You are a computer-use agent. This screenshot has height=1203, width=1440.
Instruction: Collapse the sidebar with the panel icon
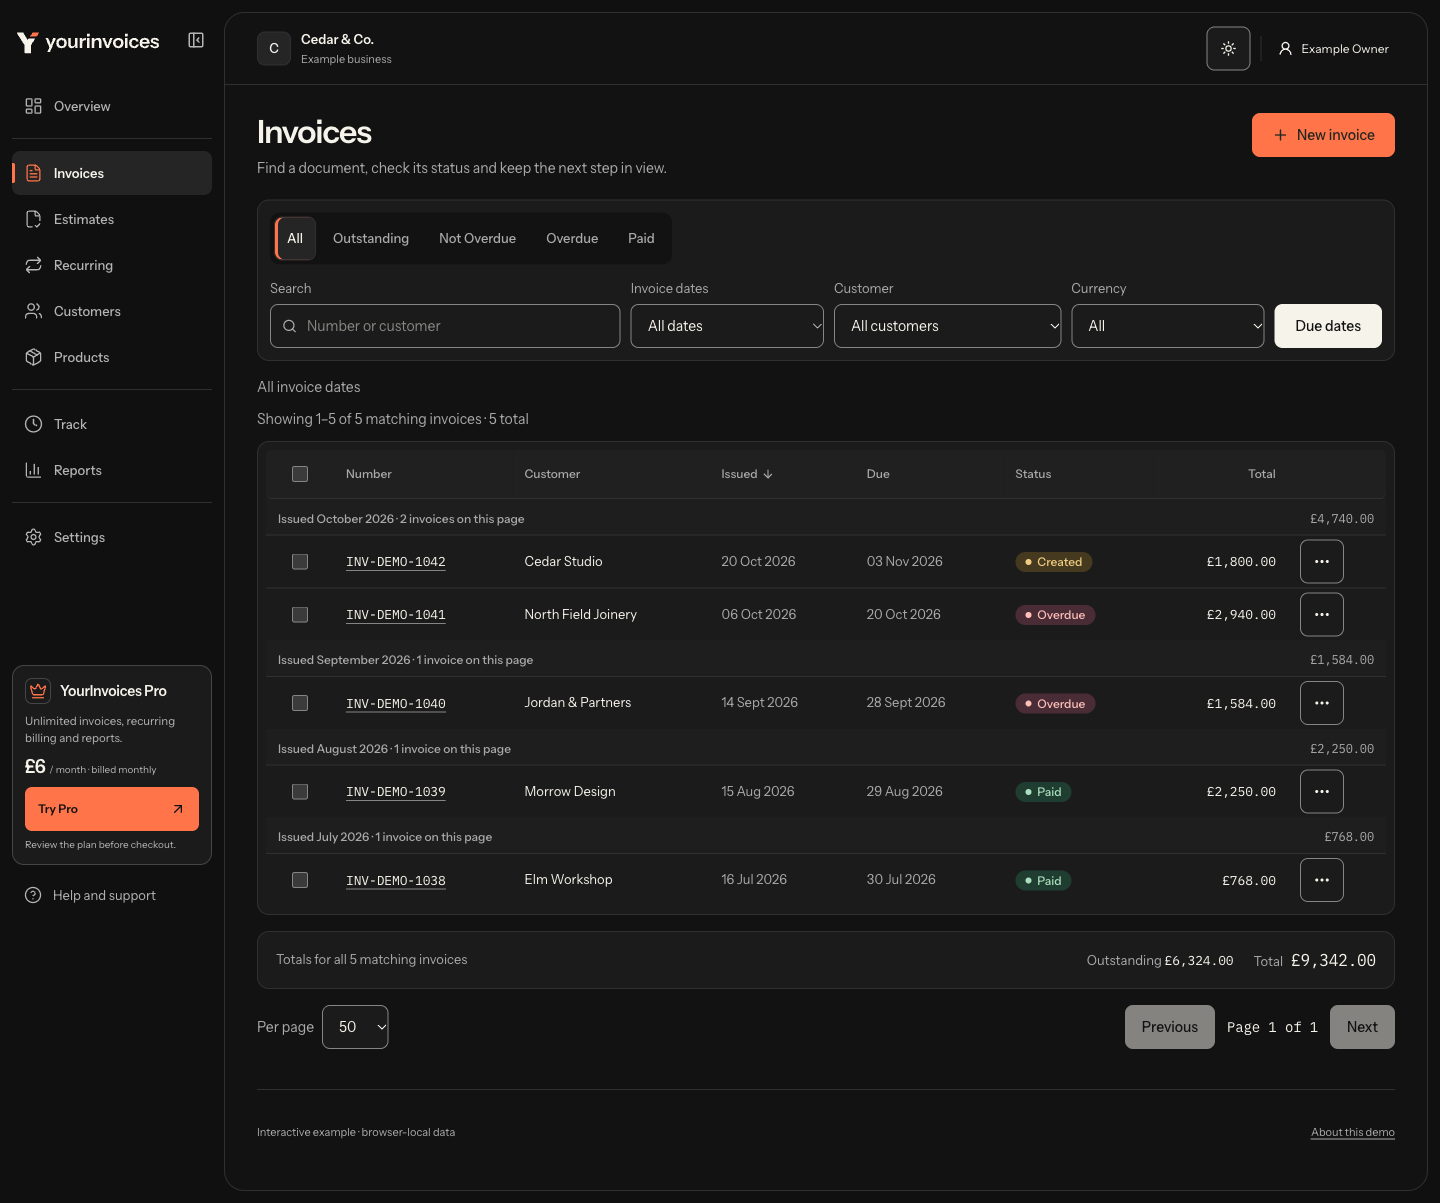[x=196, y=40]
